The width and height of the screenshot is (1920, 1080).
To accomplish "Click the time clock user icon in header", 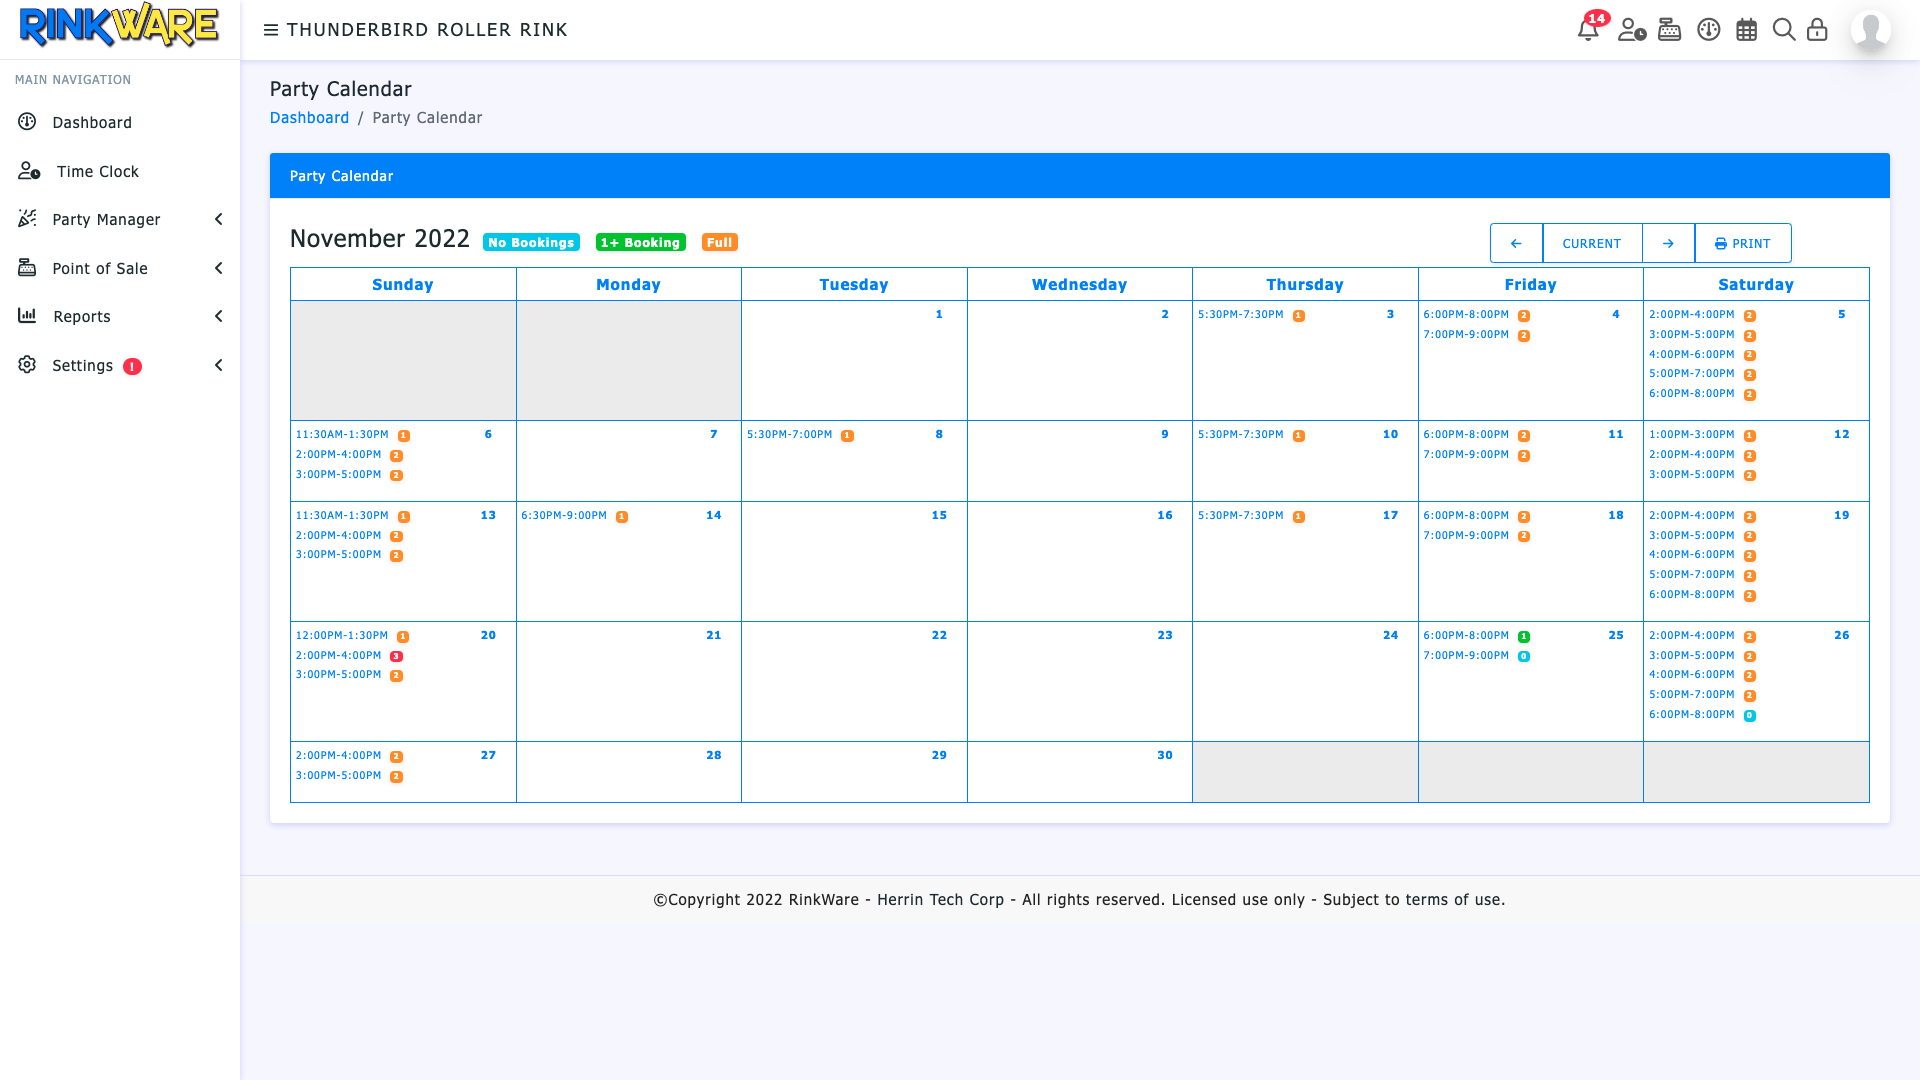I will coord(1632,30).
